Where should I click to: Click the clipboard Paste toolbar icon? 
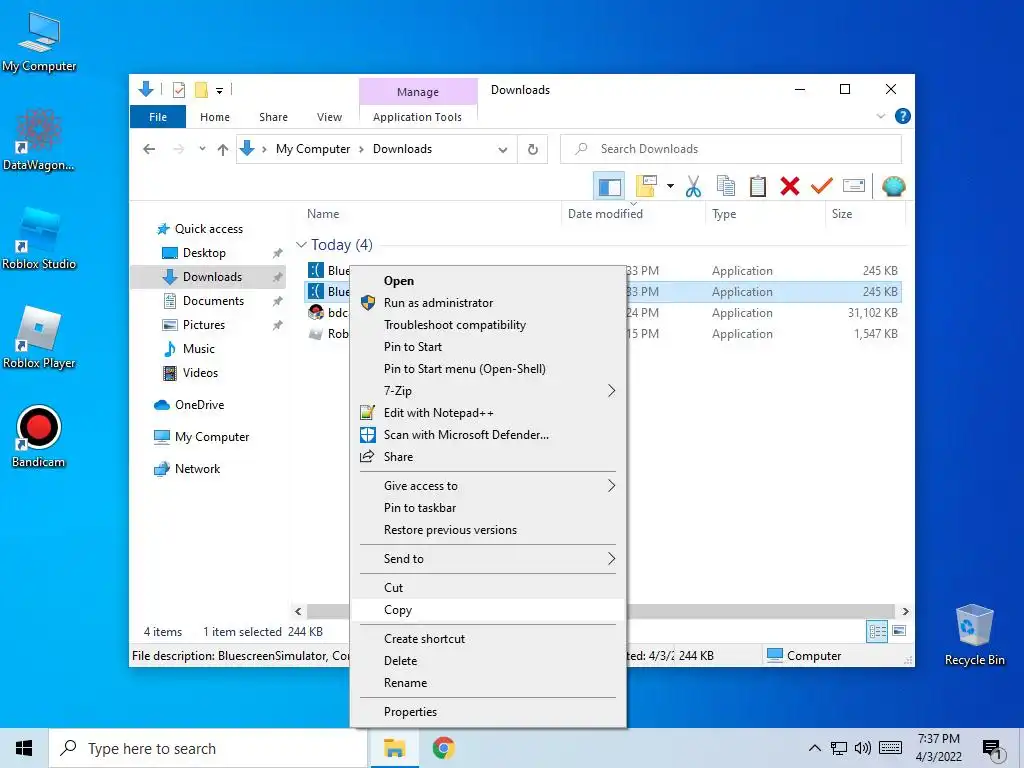coord(758,187)
